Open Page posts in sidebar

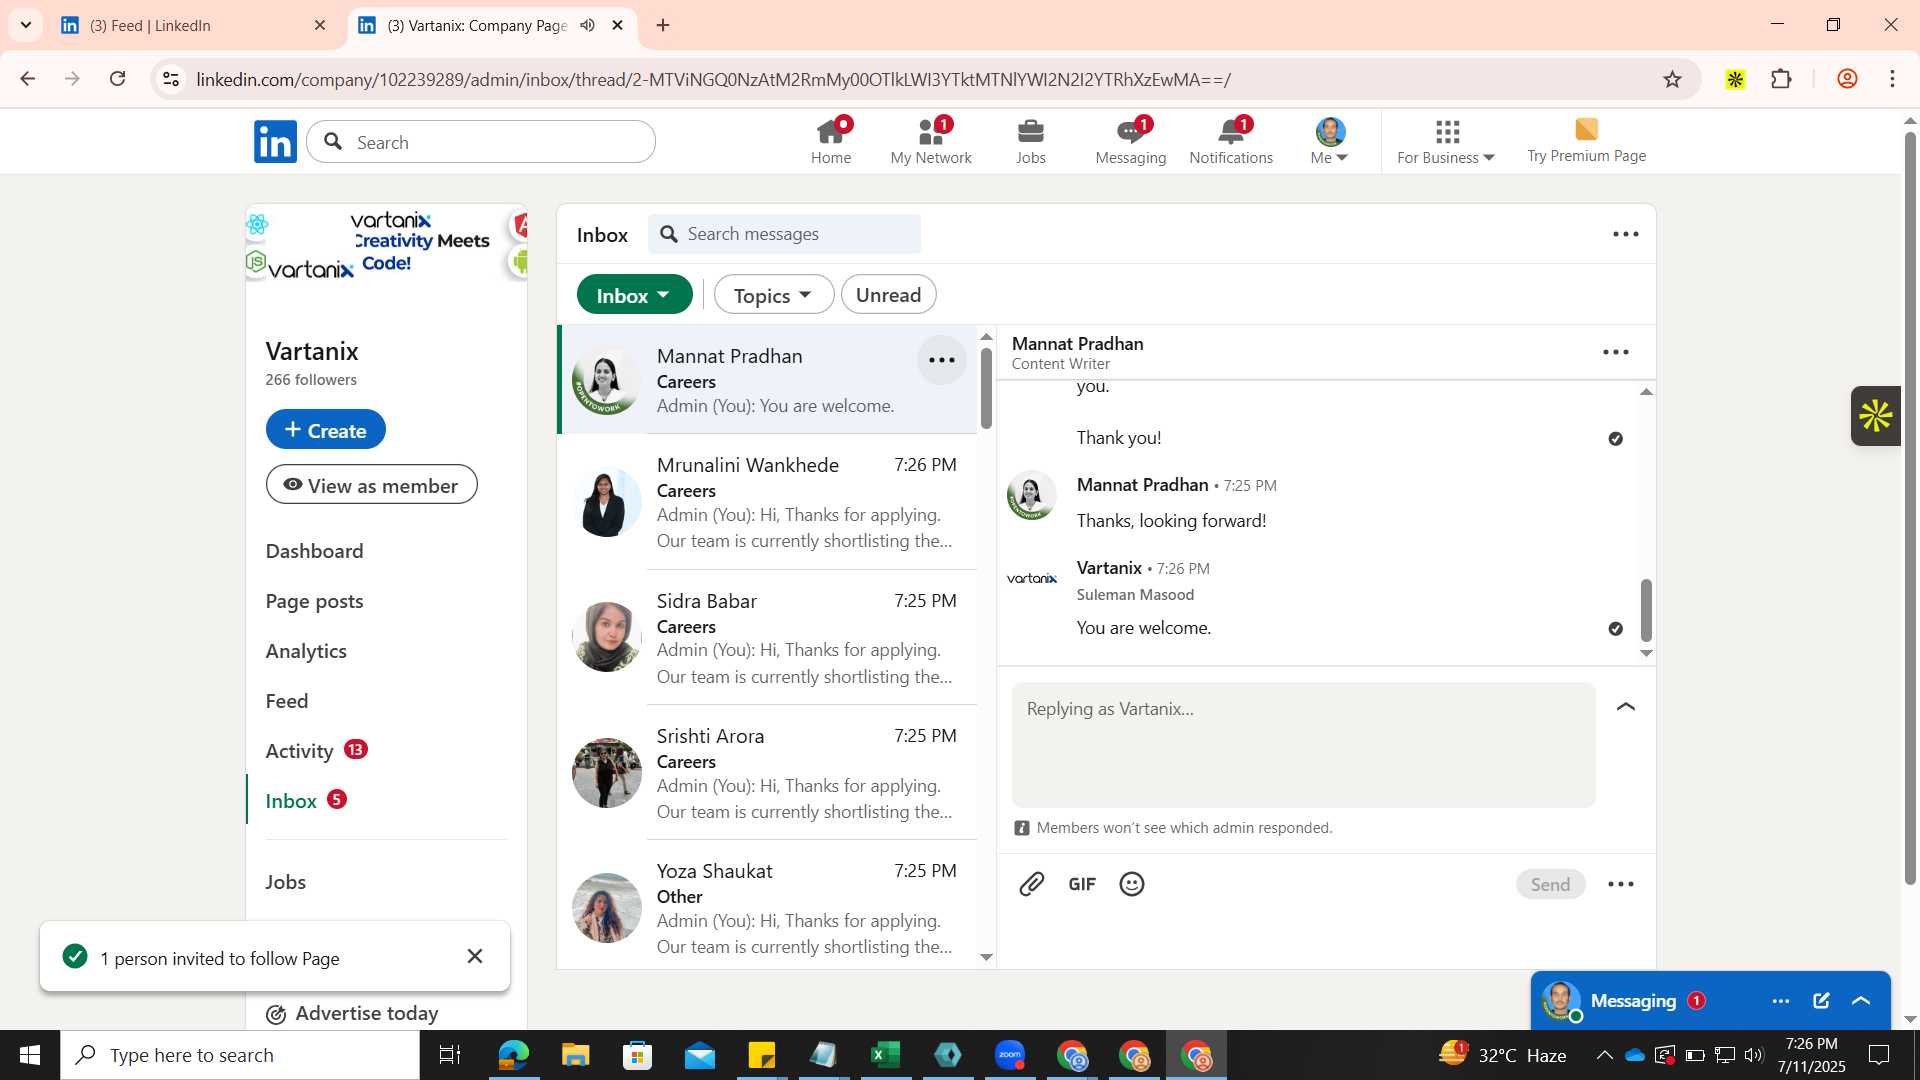[314, 601]
